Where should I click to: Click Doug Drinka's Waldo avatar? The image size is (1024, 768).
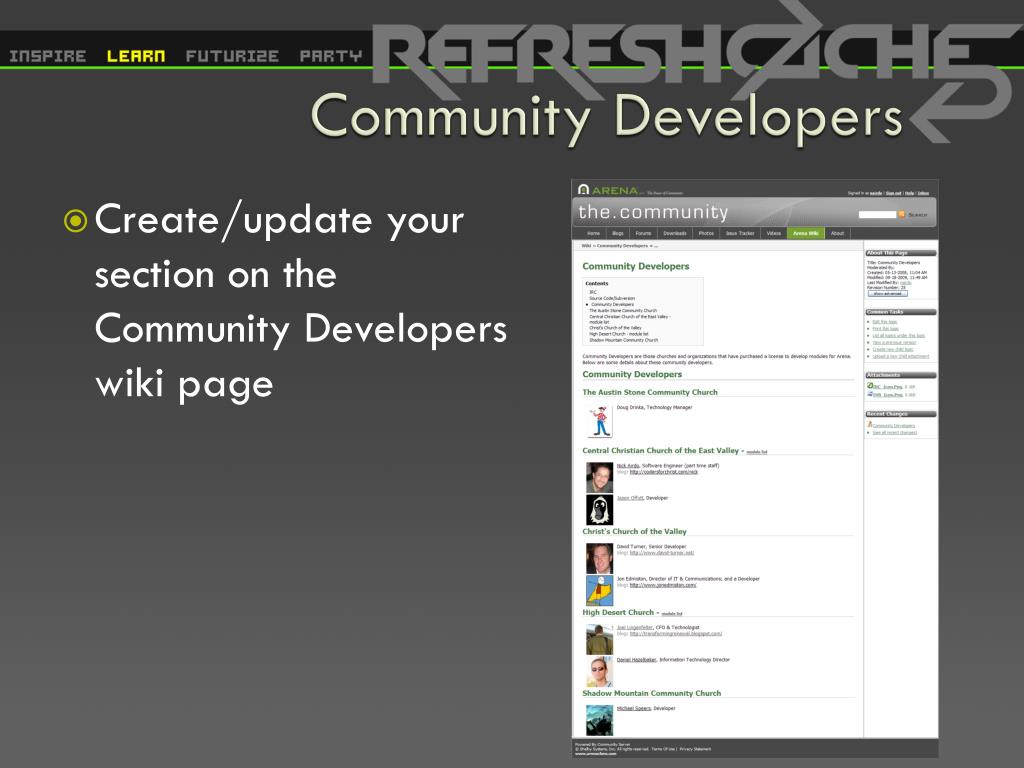[600, 421]
